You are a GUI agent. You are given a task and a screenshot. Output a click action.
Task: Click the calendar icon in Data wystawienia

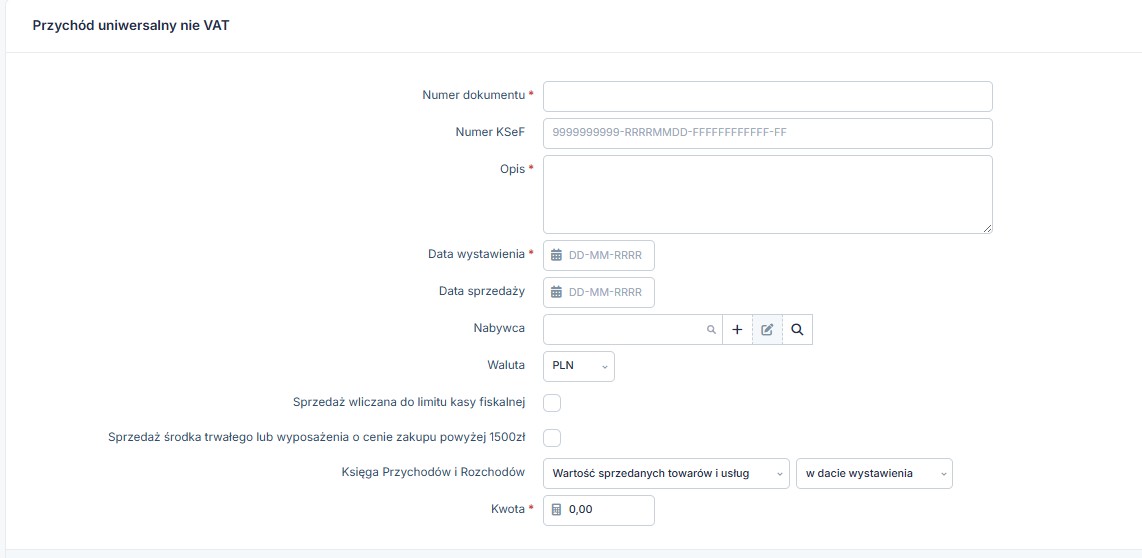[x=557, y=256]
